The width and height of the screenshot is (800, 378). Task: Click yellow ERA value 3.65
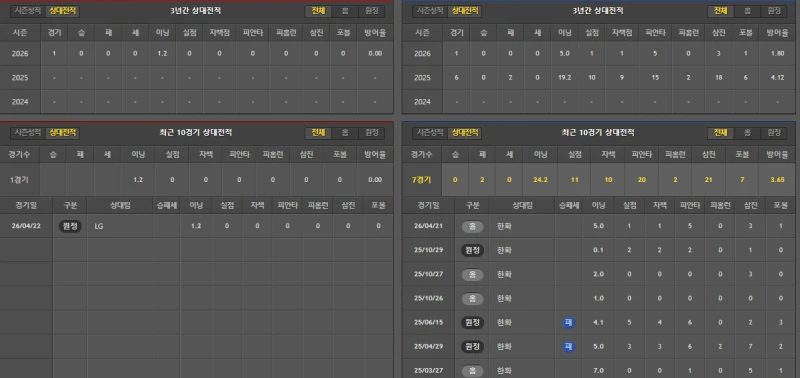point(778,180)
